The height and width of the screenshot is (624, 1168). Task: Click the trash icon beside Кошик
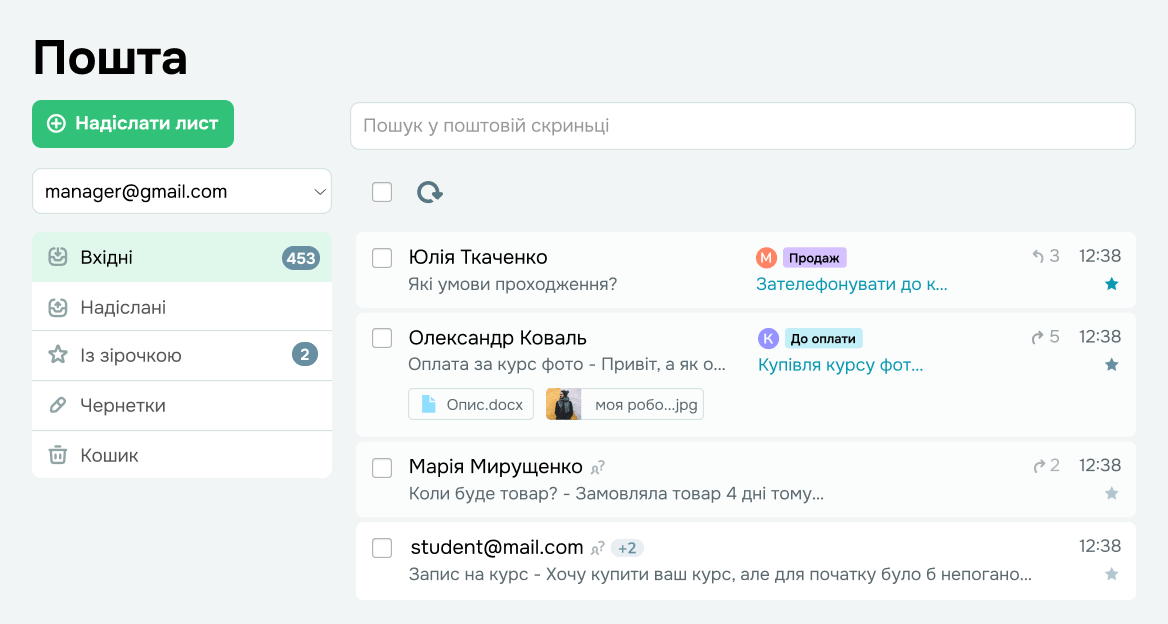(57, 455)
